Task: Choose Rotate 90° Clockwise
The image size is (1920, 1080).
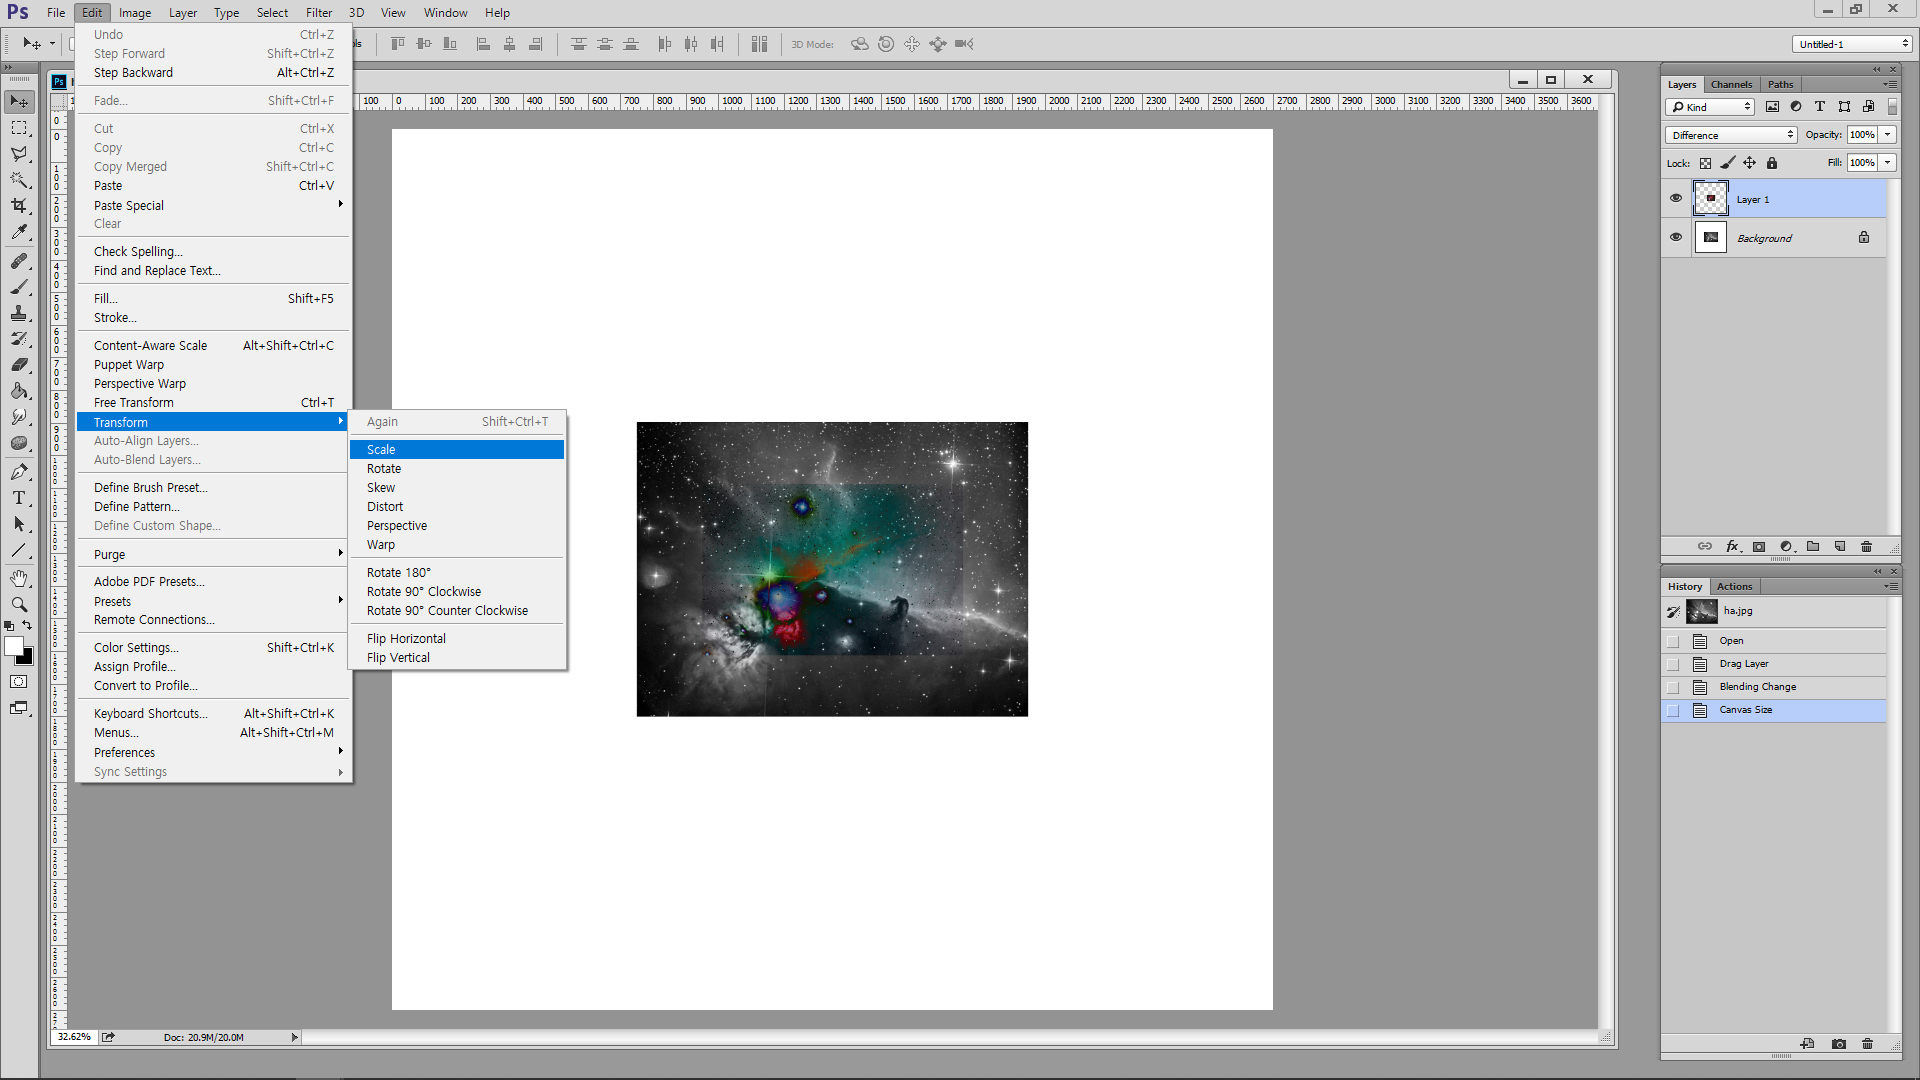Action: [x=457, y=592]
